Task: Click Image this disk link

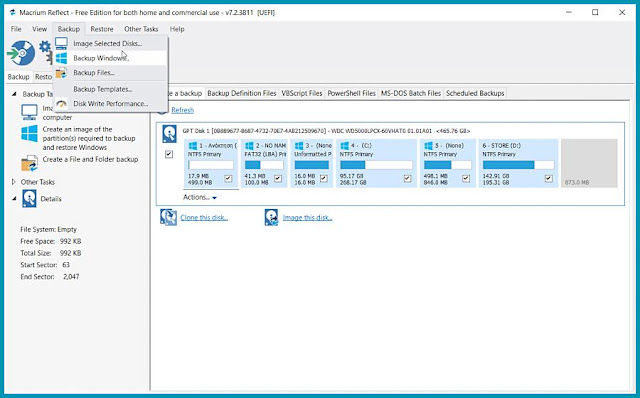Action: pyautogui.click(x=307, y=218)
